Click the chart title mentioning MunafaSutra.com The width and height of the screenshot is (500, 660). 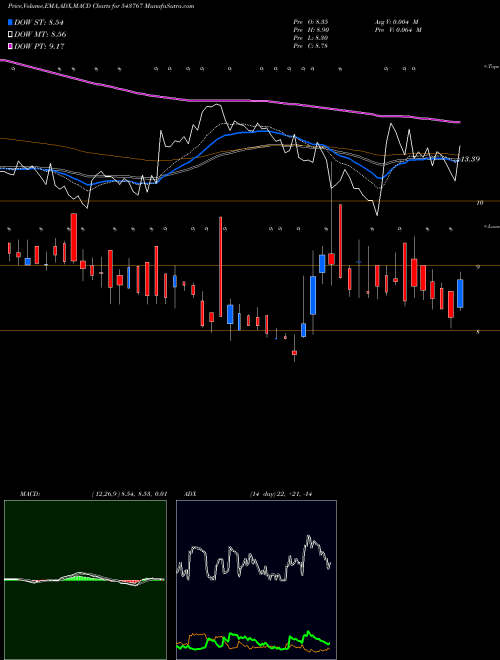pos(101,7)
